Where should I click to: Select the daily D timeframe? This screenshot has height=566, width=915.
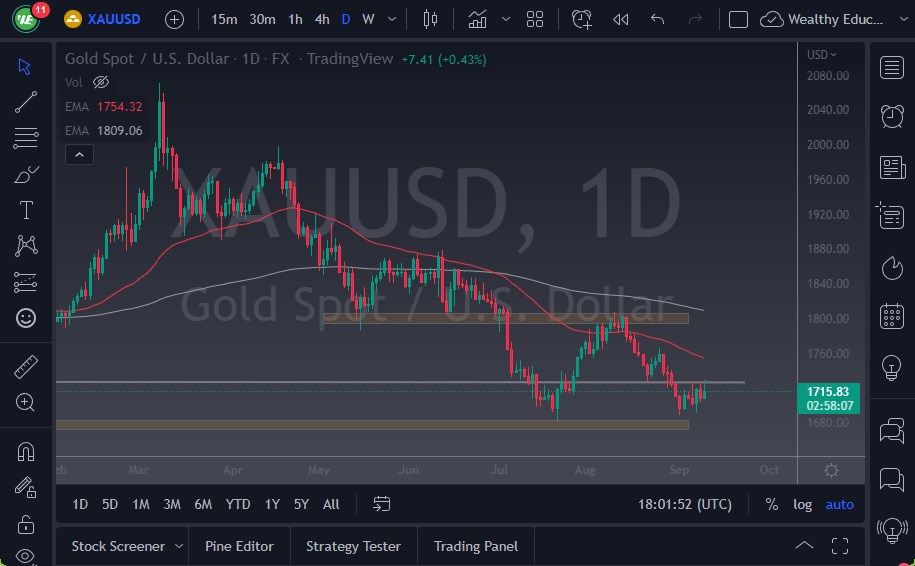pyautogui.click(x=346, y=19)
